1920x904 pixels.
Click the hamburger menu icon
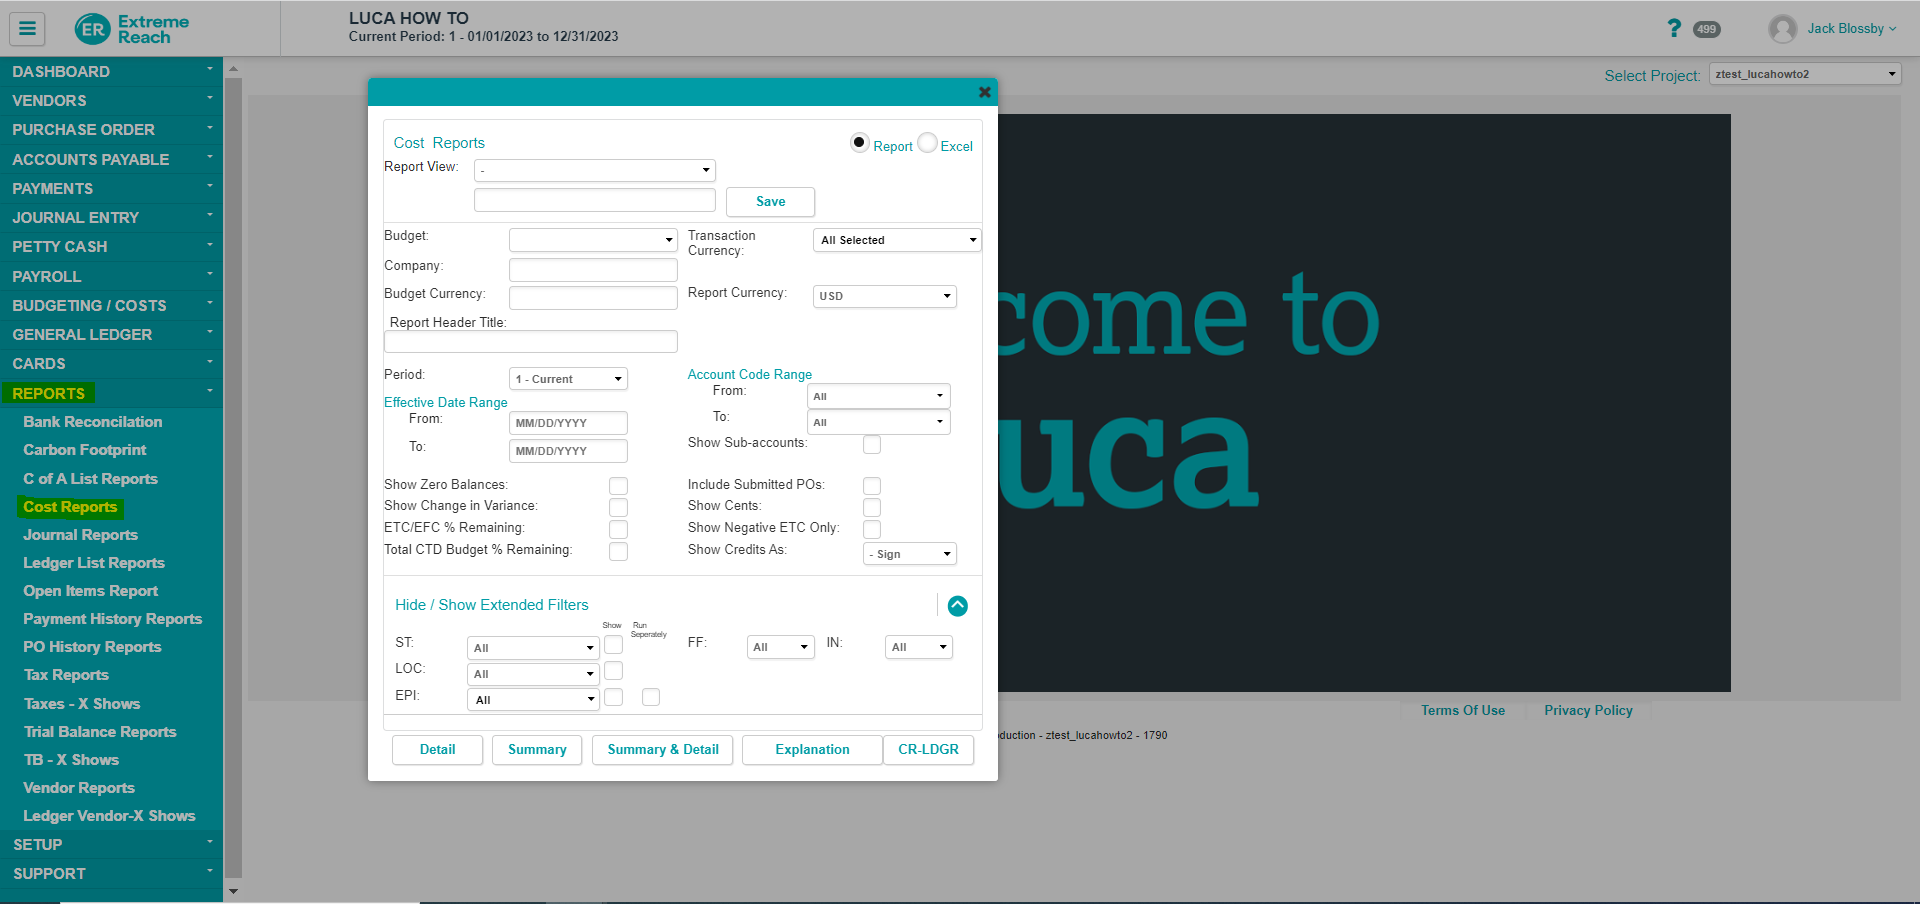click(x=27, y=29)
